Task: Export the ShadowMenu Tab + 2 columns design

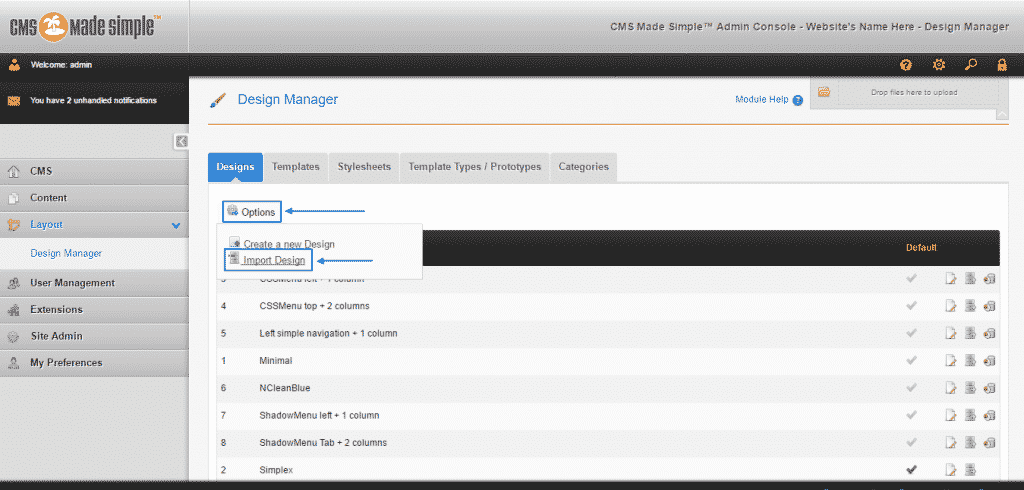Action: (x=970, y=443)
